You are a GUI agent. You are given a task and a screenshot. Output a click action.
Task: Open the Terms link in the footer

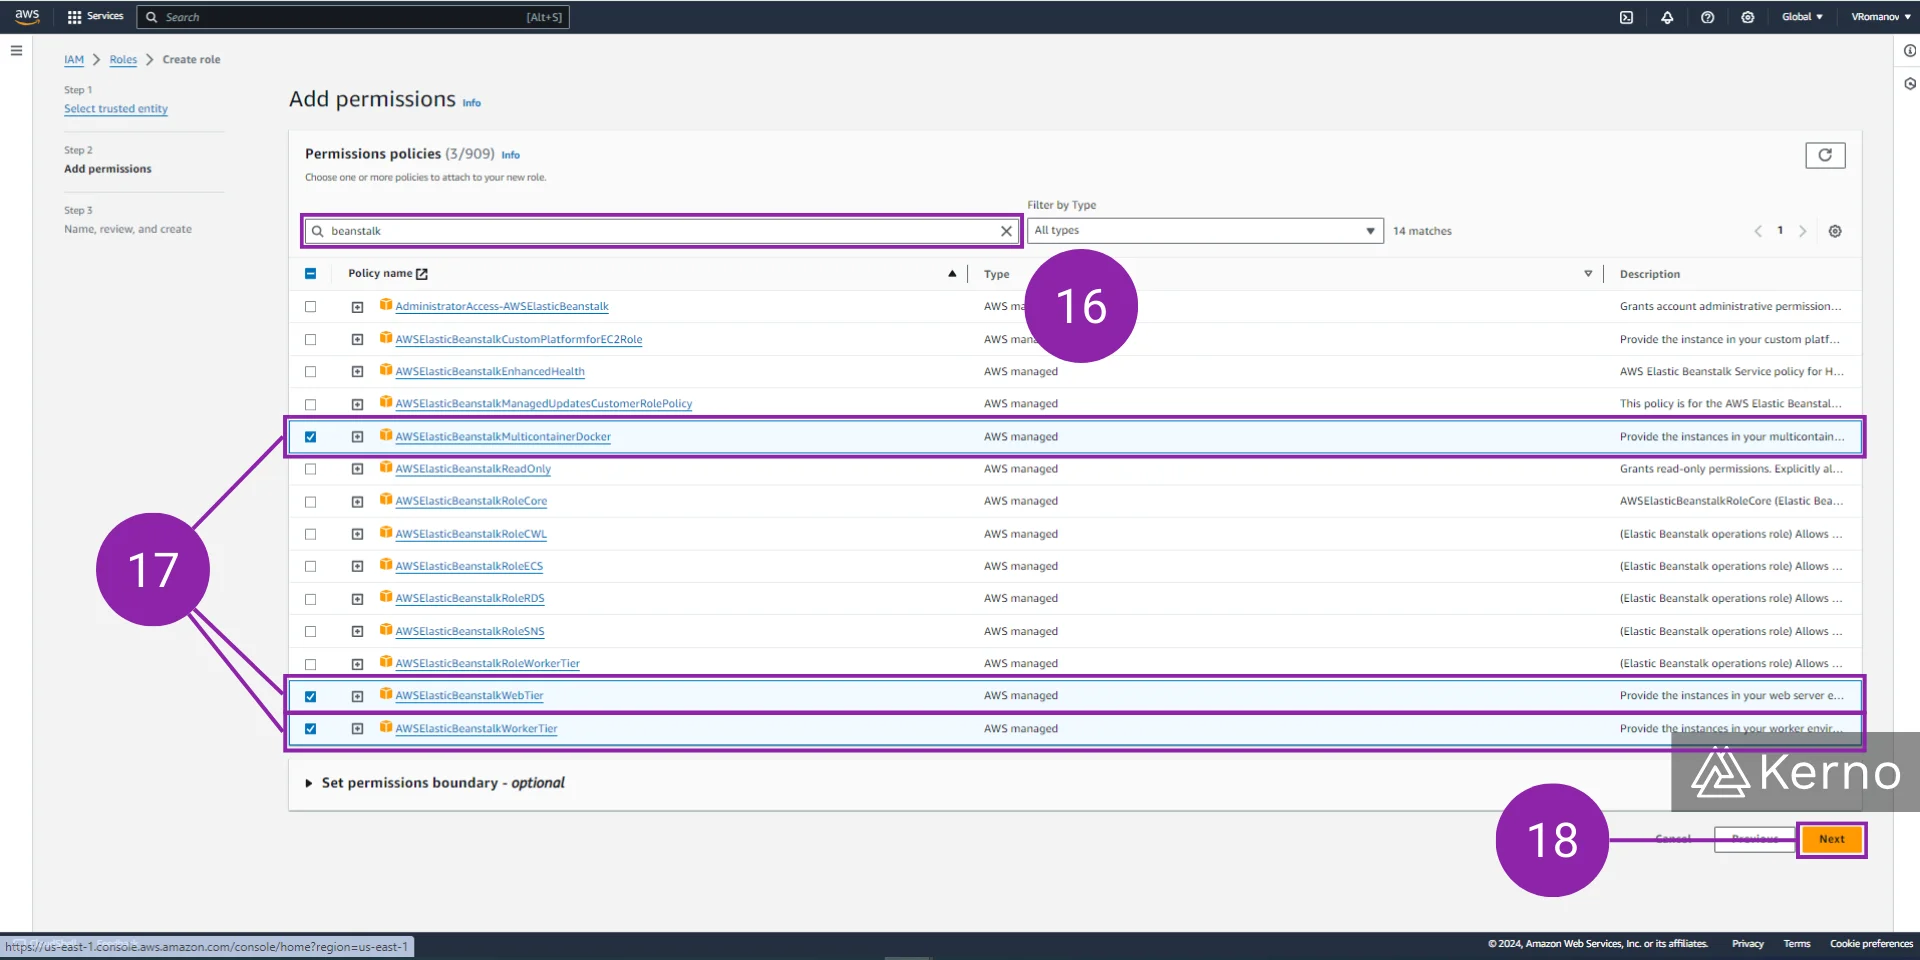1797,944
